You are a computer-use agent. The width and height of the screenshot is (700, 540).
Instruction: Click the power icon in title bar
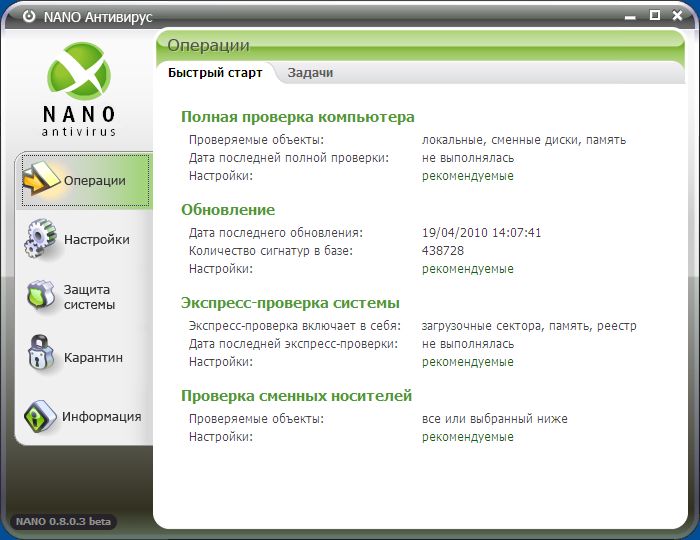point(29,17)
